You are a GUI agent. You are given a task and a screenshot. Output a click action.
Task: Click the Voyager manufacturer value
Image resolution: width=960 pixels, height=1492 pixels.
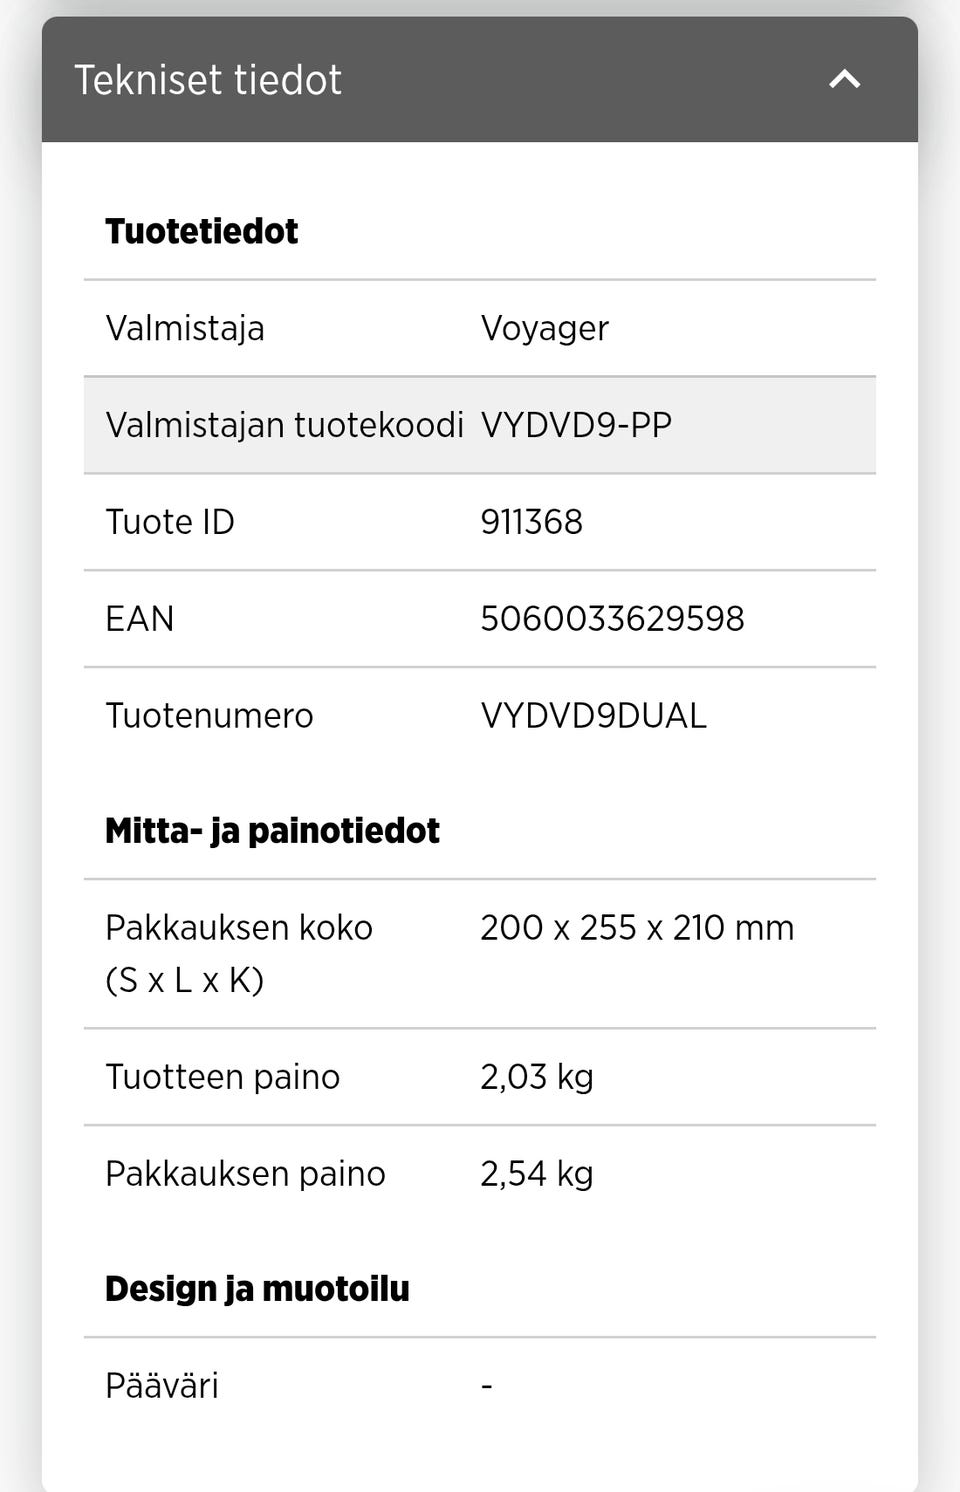[544, 328]
